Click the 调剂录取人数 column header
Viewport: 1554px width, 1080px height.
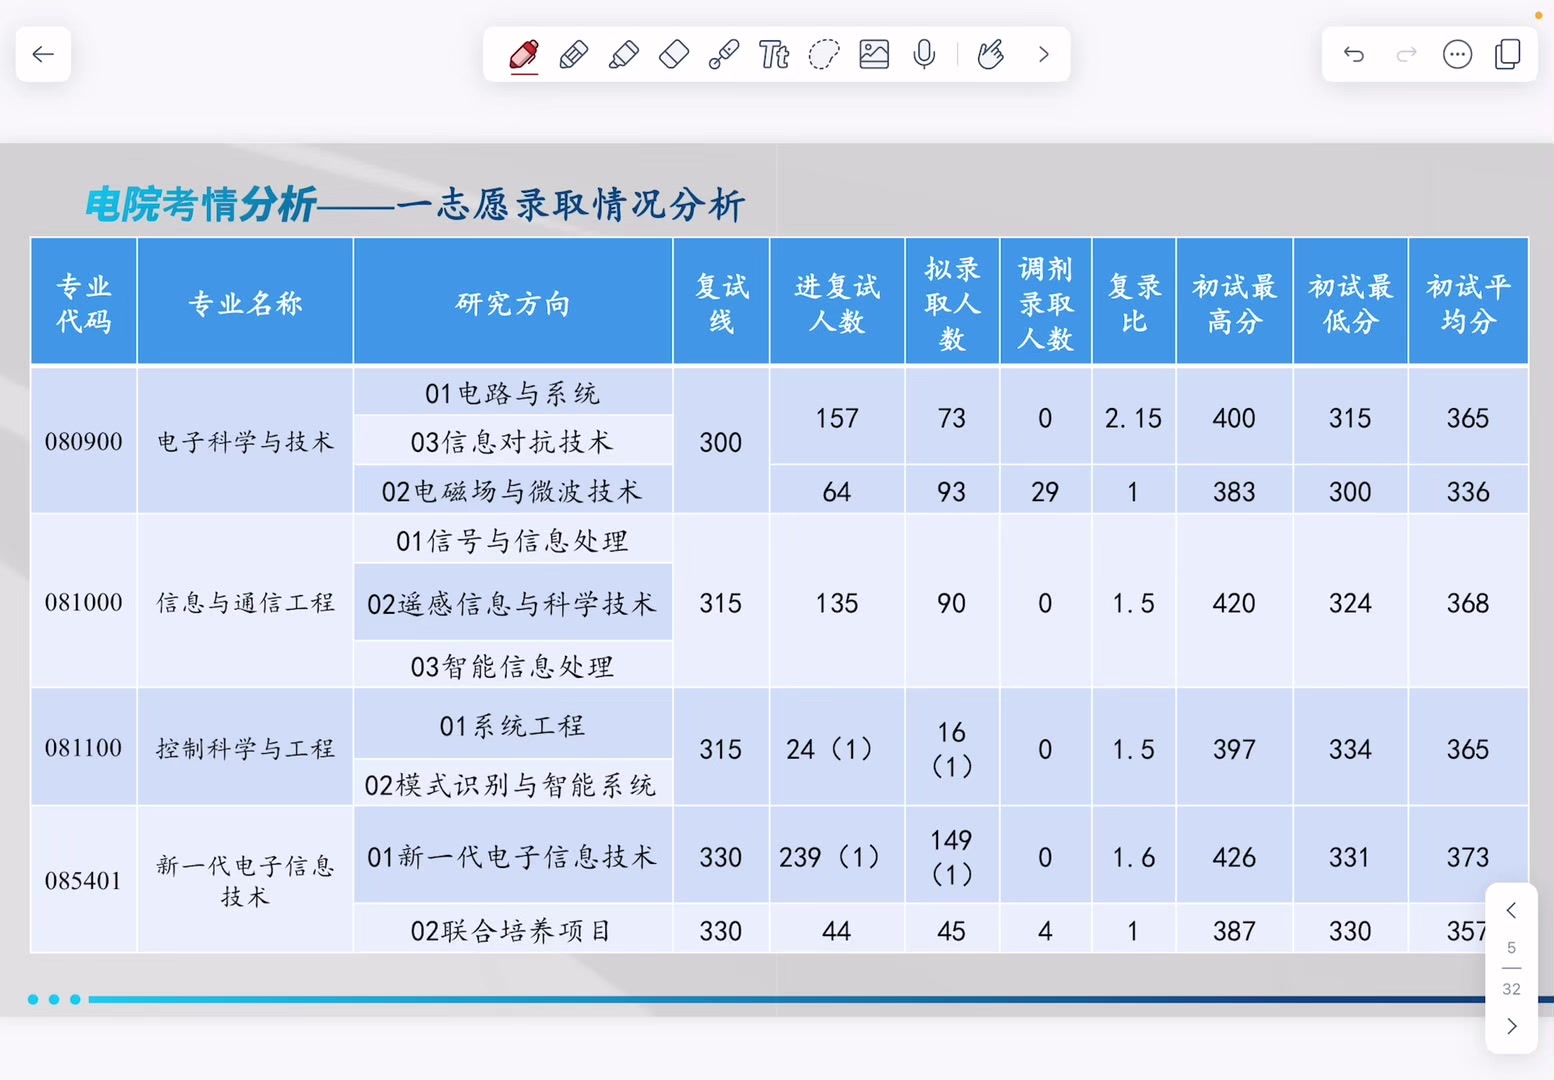click(1046, 302)
